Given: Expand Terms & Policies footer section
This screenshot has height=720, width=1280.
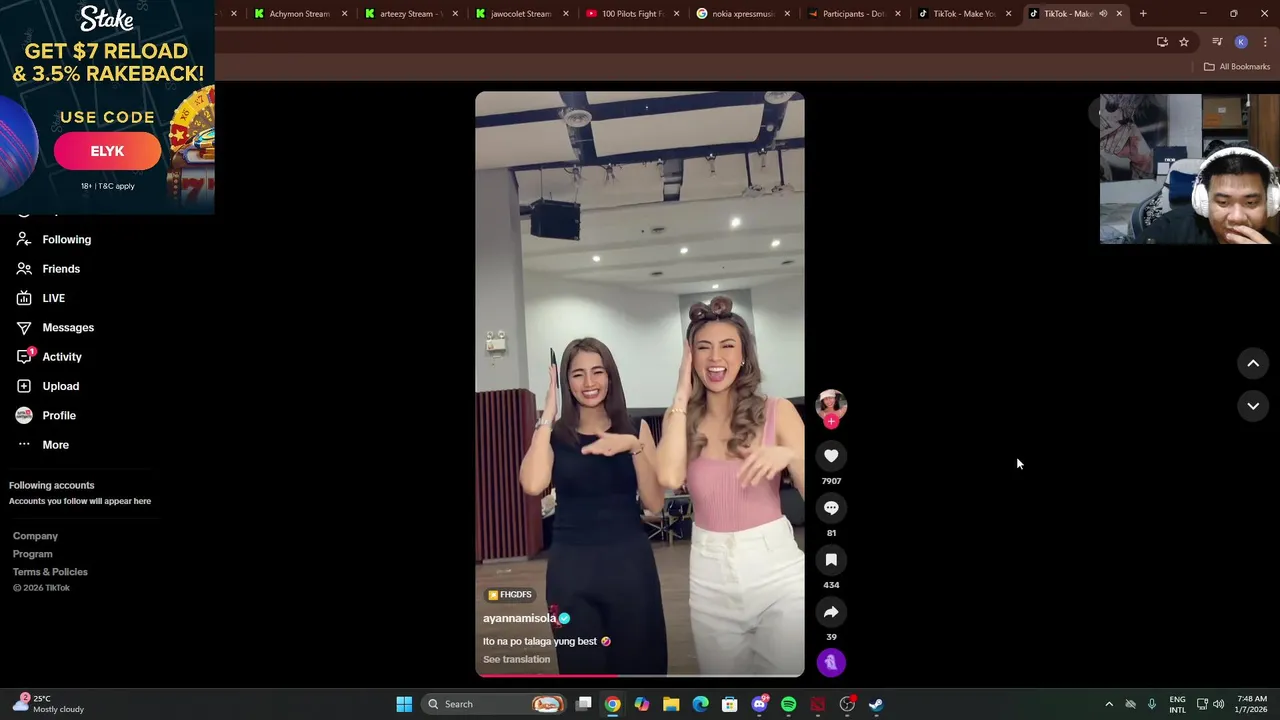Looking at the screenshot, I should pyautogui.click(x=50, y=572).
